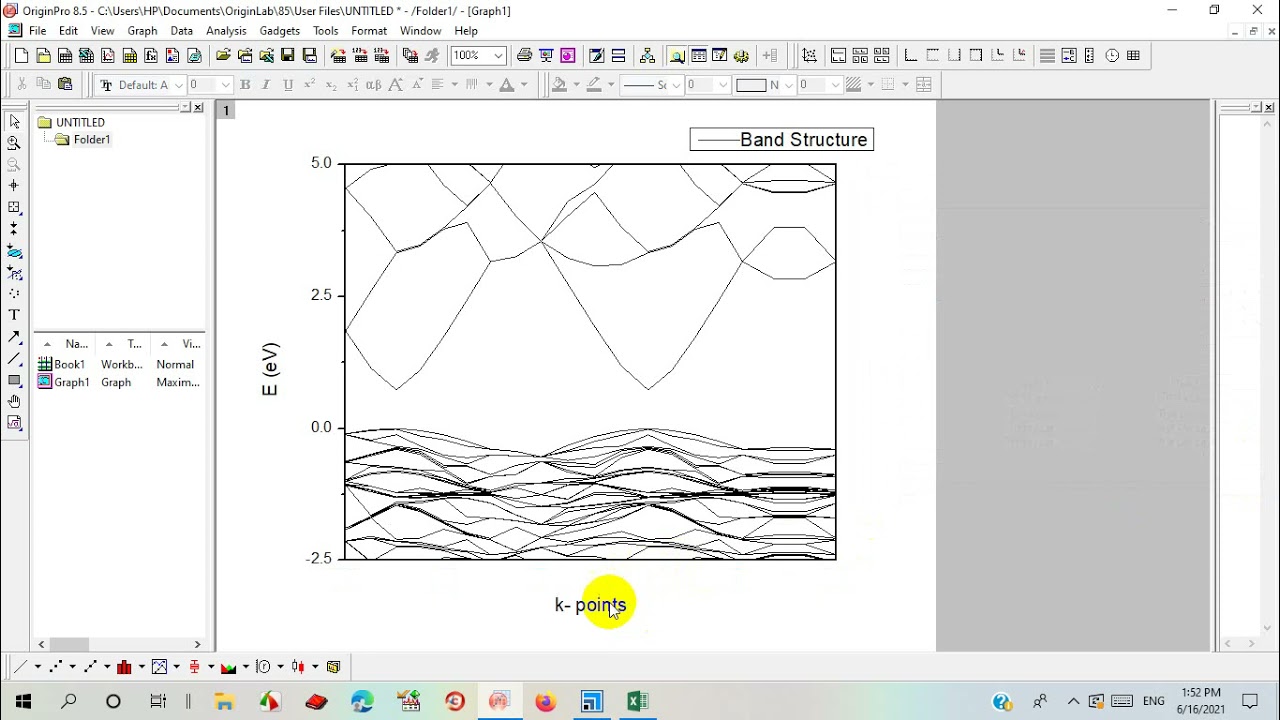Open the font size dropdown next to font name

(x=226, y=85)
